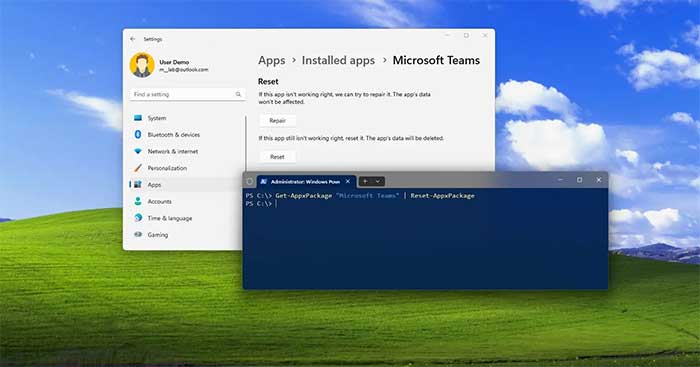The width and height of the screenshot is (700, 367).
Task: Click the Find a setting search box
Action: (x=188, y=94)
